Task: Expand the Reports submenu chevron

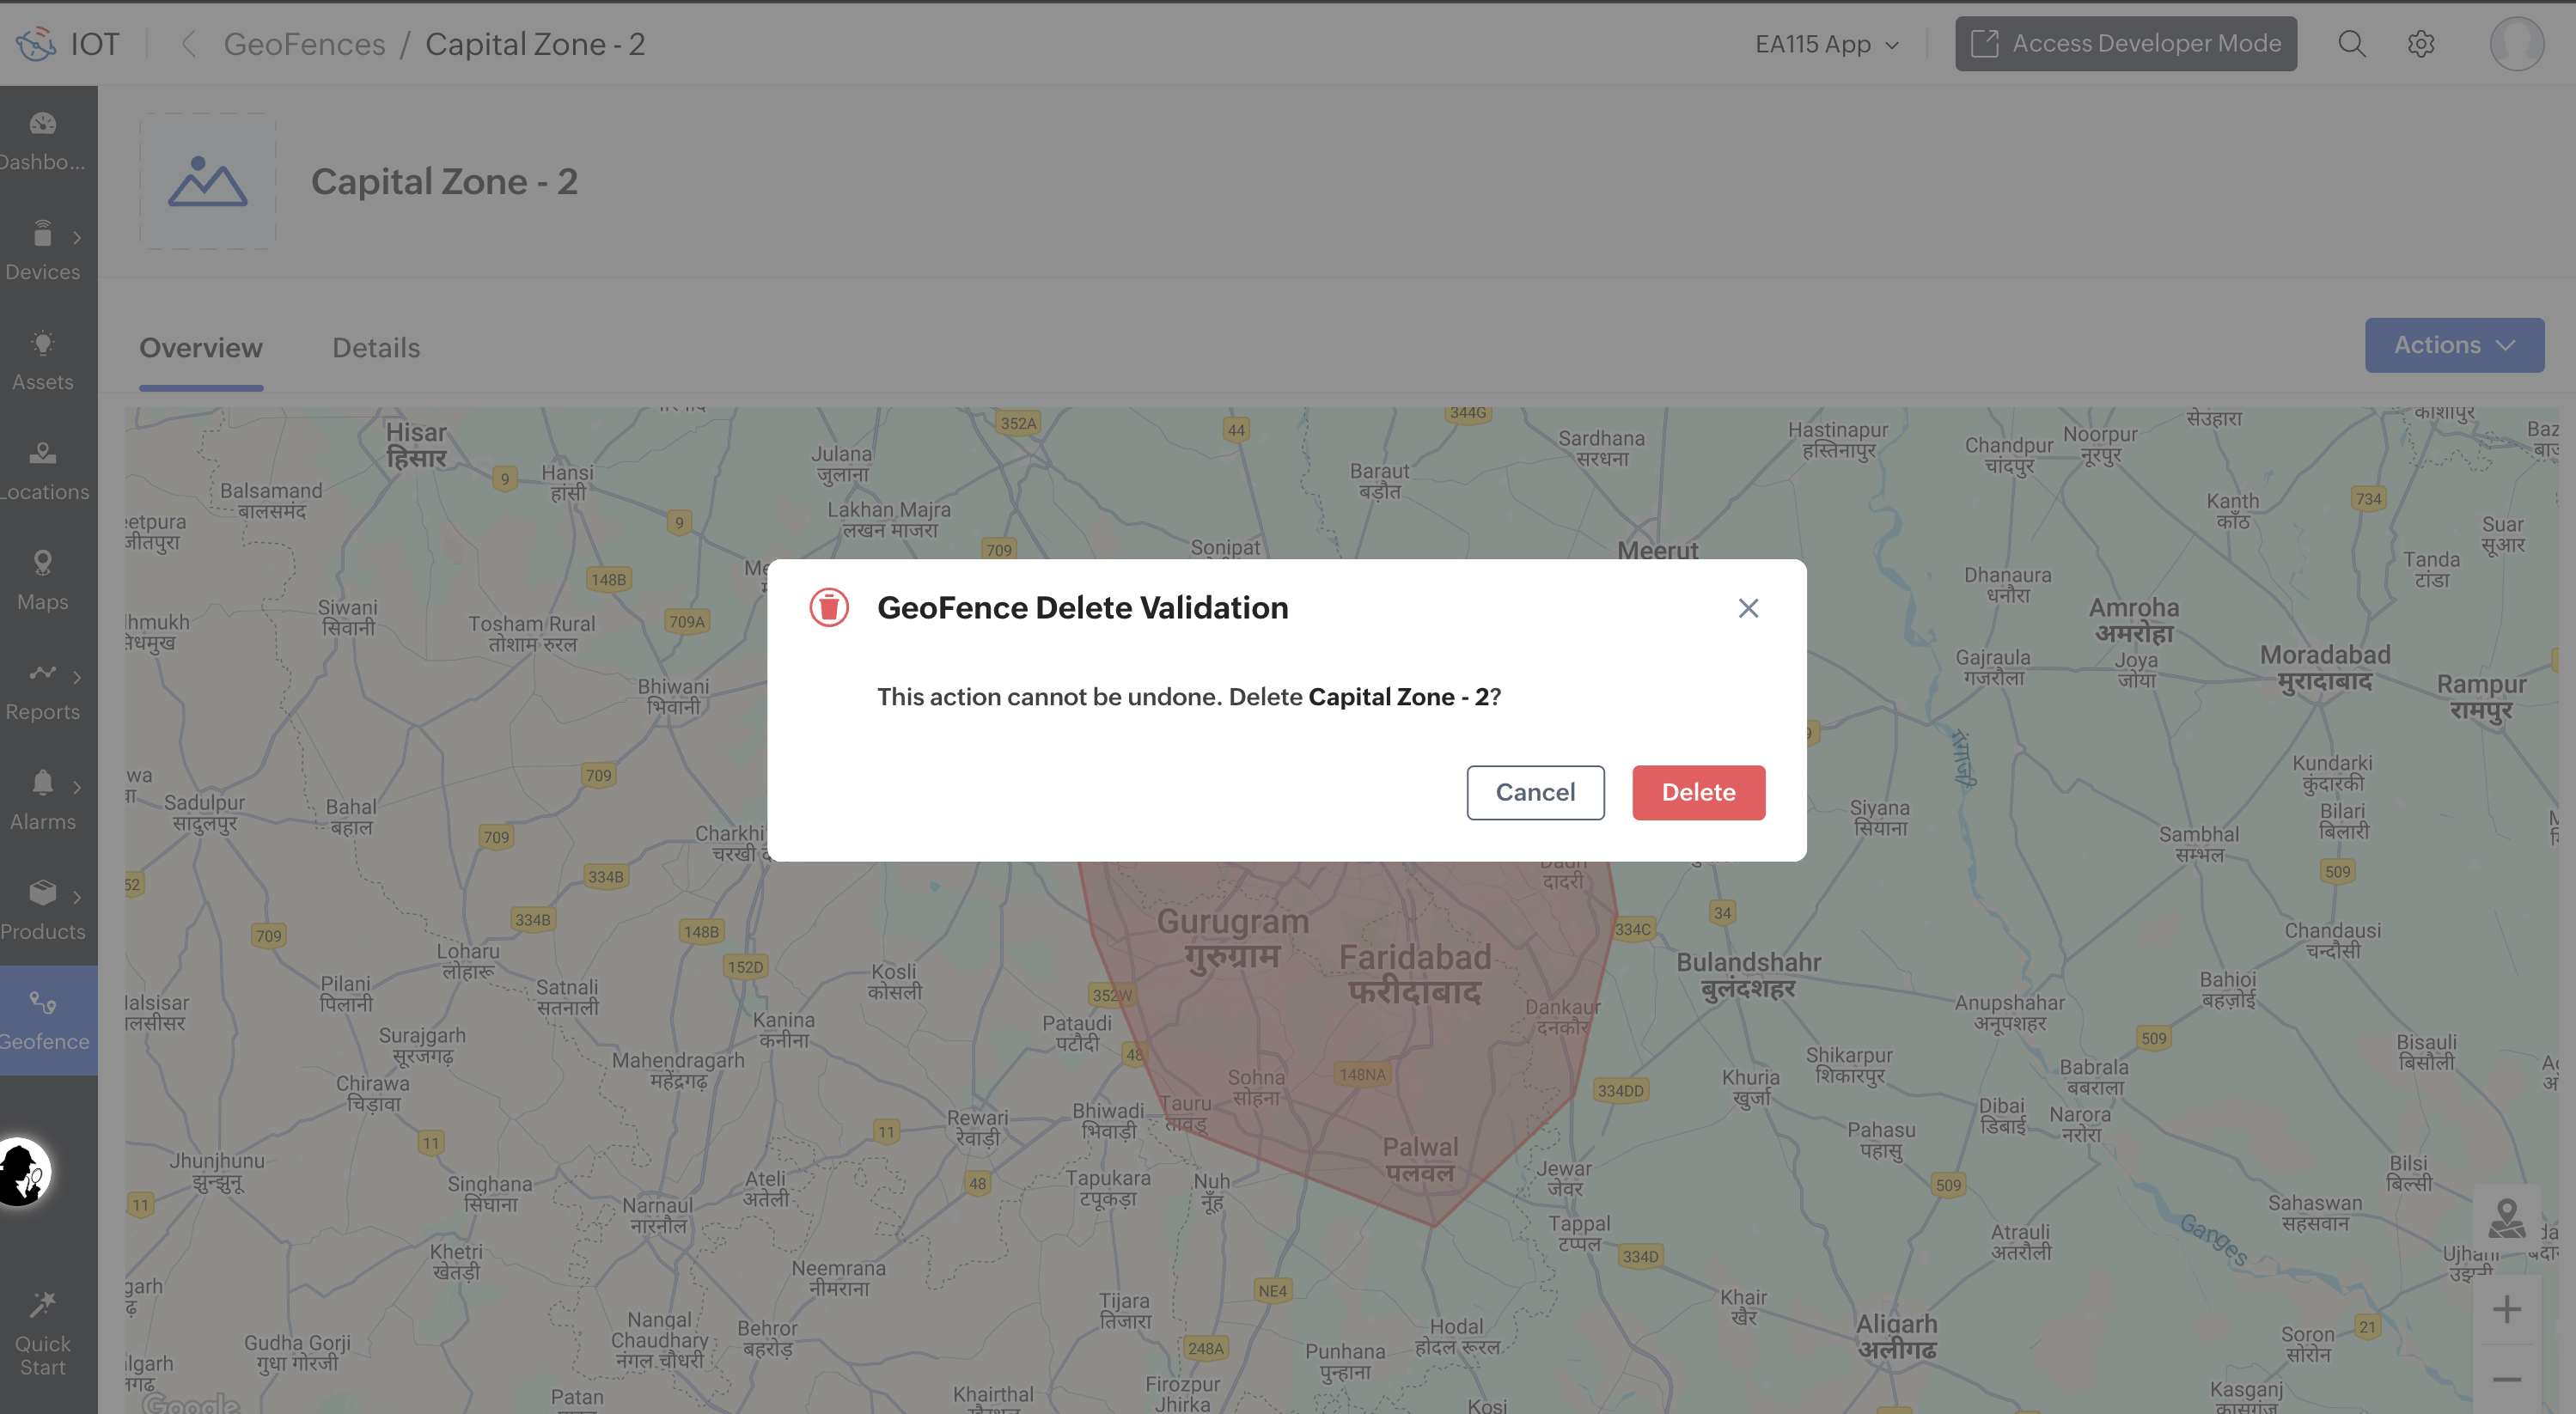Action: coord(77,678)
